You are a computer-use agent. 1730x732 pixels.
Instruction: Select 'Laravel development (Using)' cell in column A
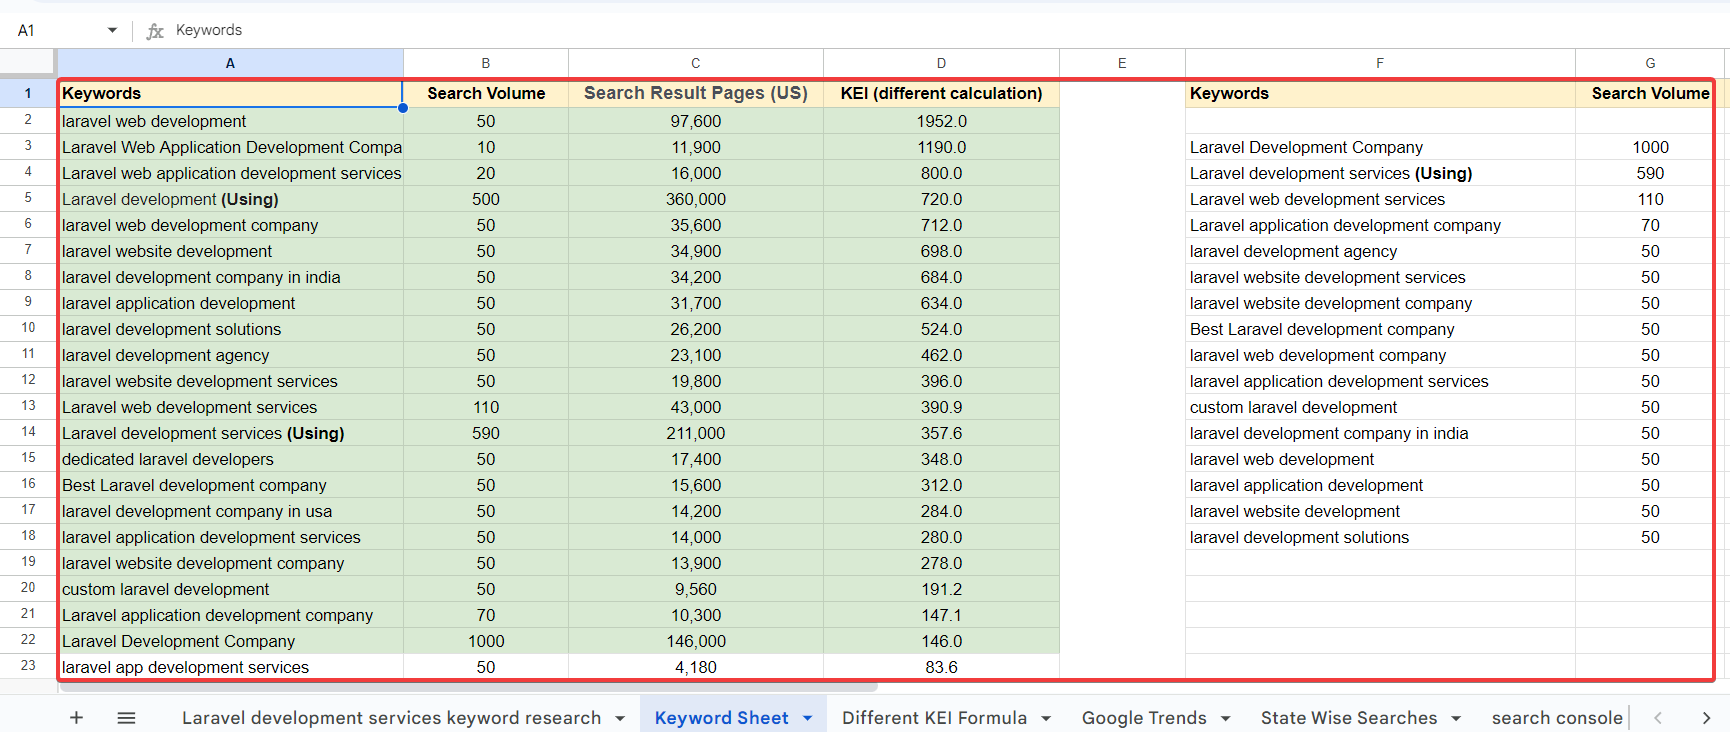pos(230,199)
